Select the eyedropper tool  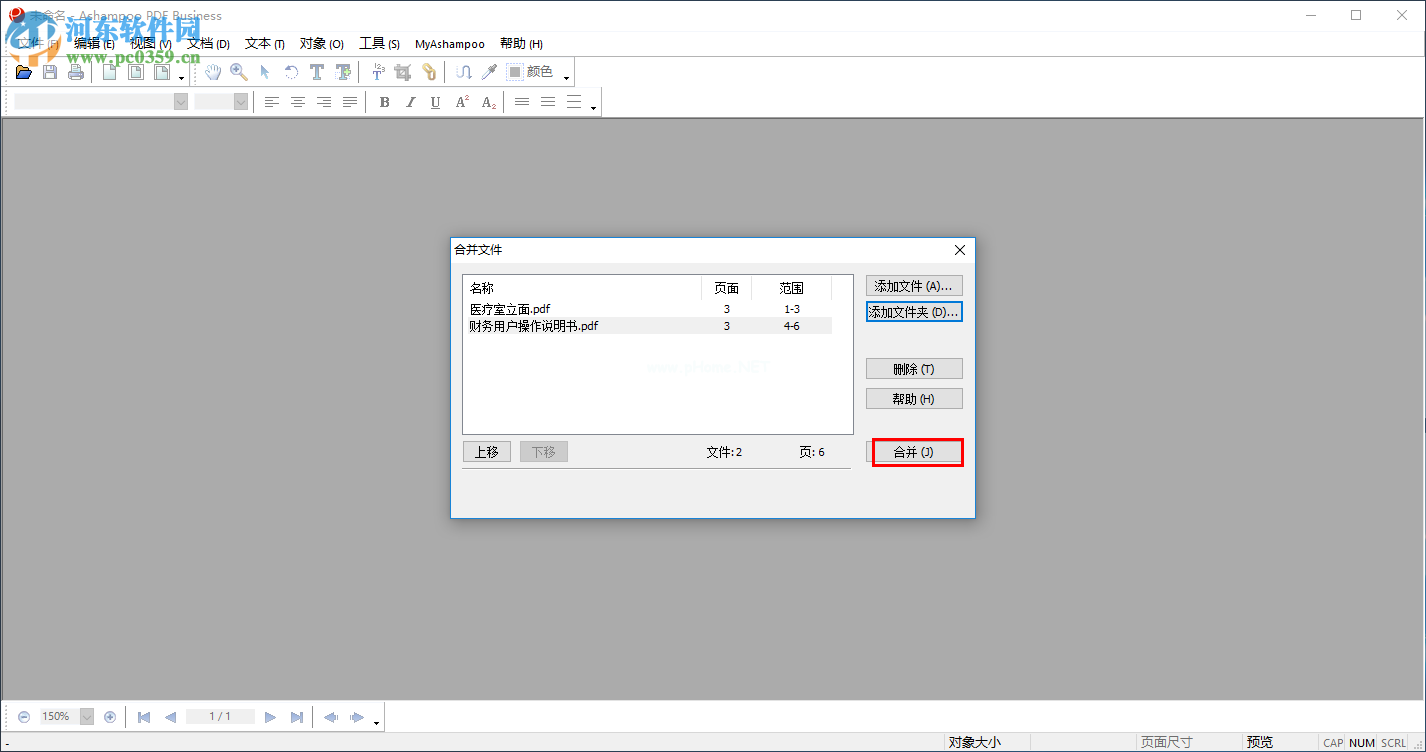pos(489,72)
